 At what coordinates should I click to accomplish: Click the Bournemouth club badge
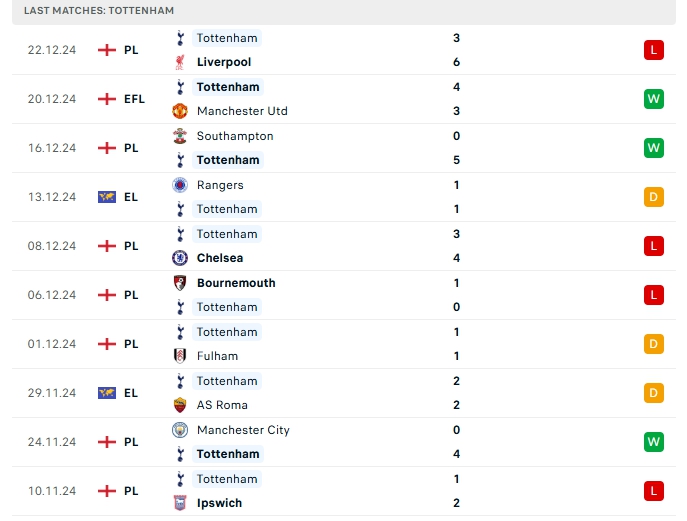[180, 283]
